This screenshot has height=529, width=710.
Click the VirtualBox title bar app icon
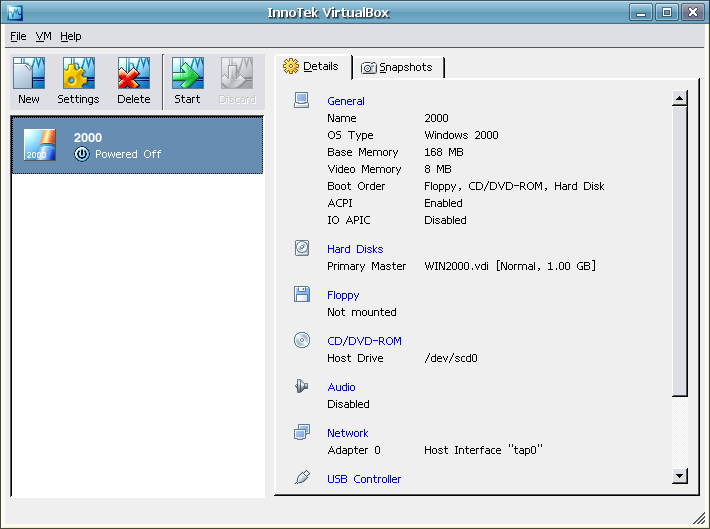15,12
